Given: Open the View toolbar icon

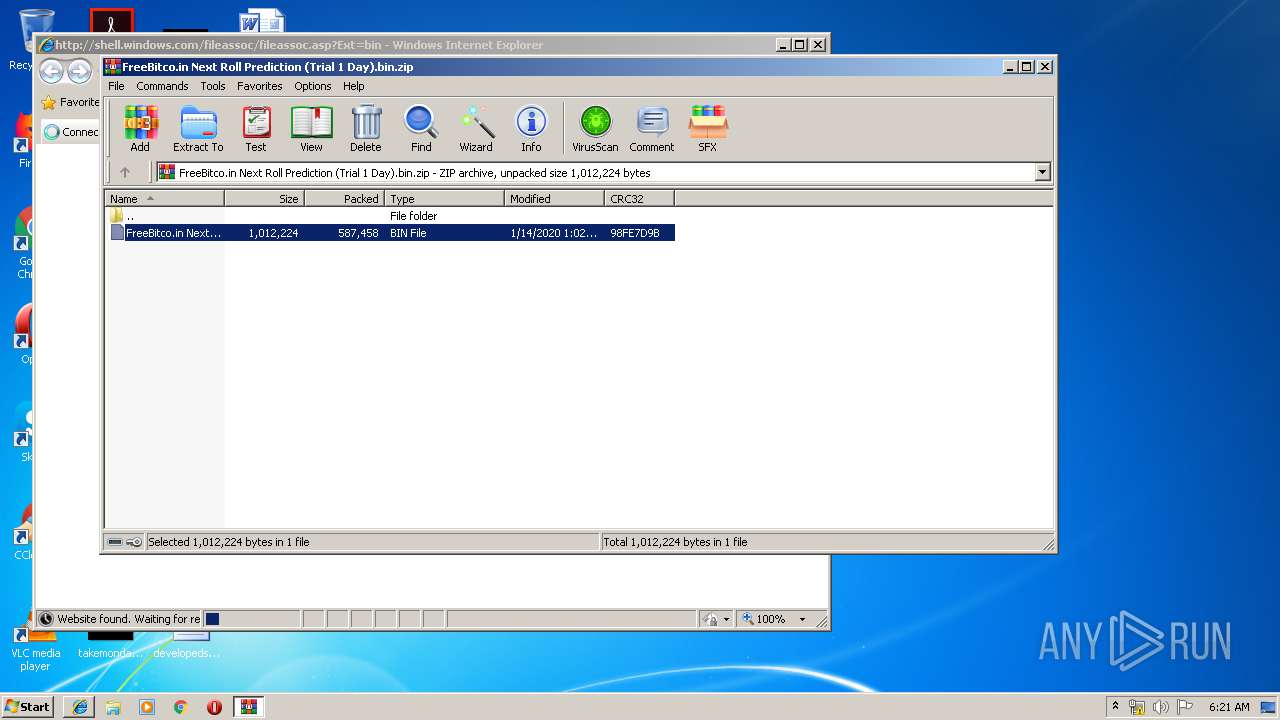Looking at the screenshot, I should tap(312, 129).
